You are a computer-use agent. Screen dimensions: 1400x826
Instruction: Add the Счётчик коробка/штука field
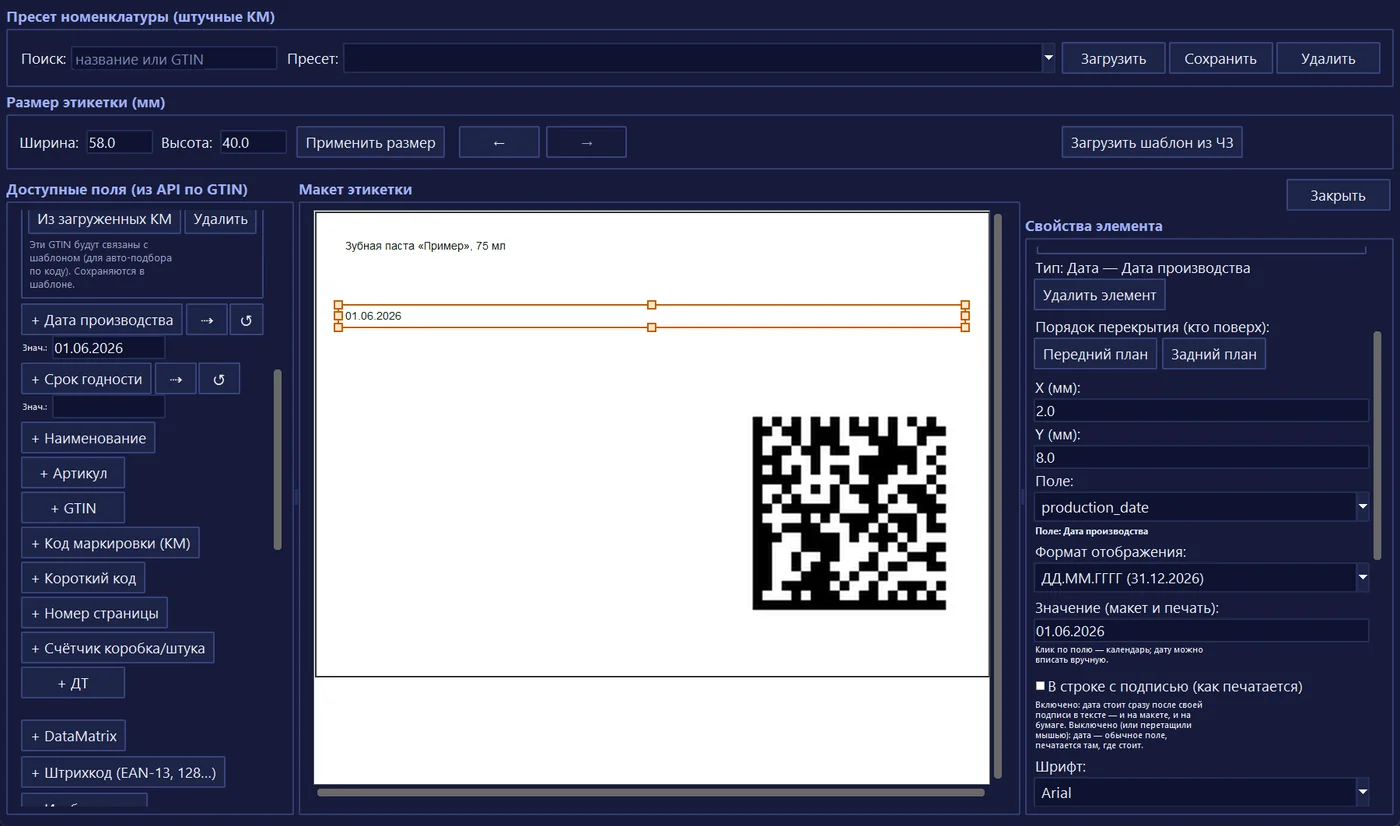pyautogui.click(x=118, y=648)
